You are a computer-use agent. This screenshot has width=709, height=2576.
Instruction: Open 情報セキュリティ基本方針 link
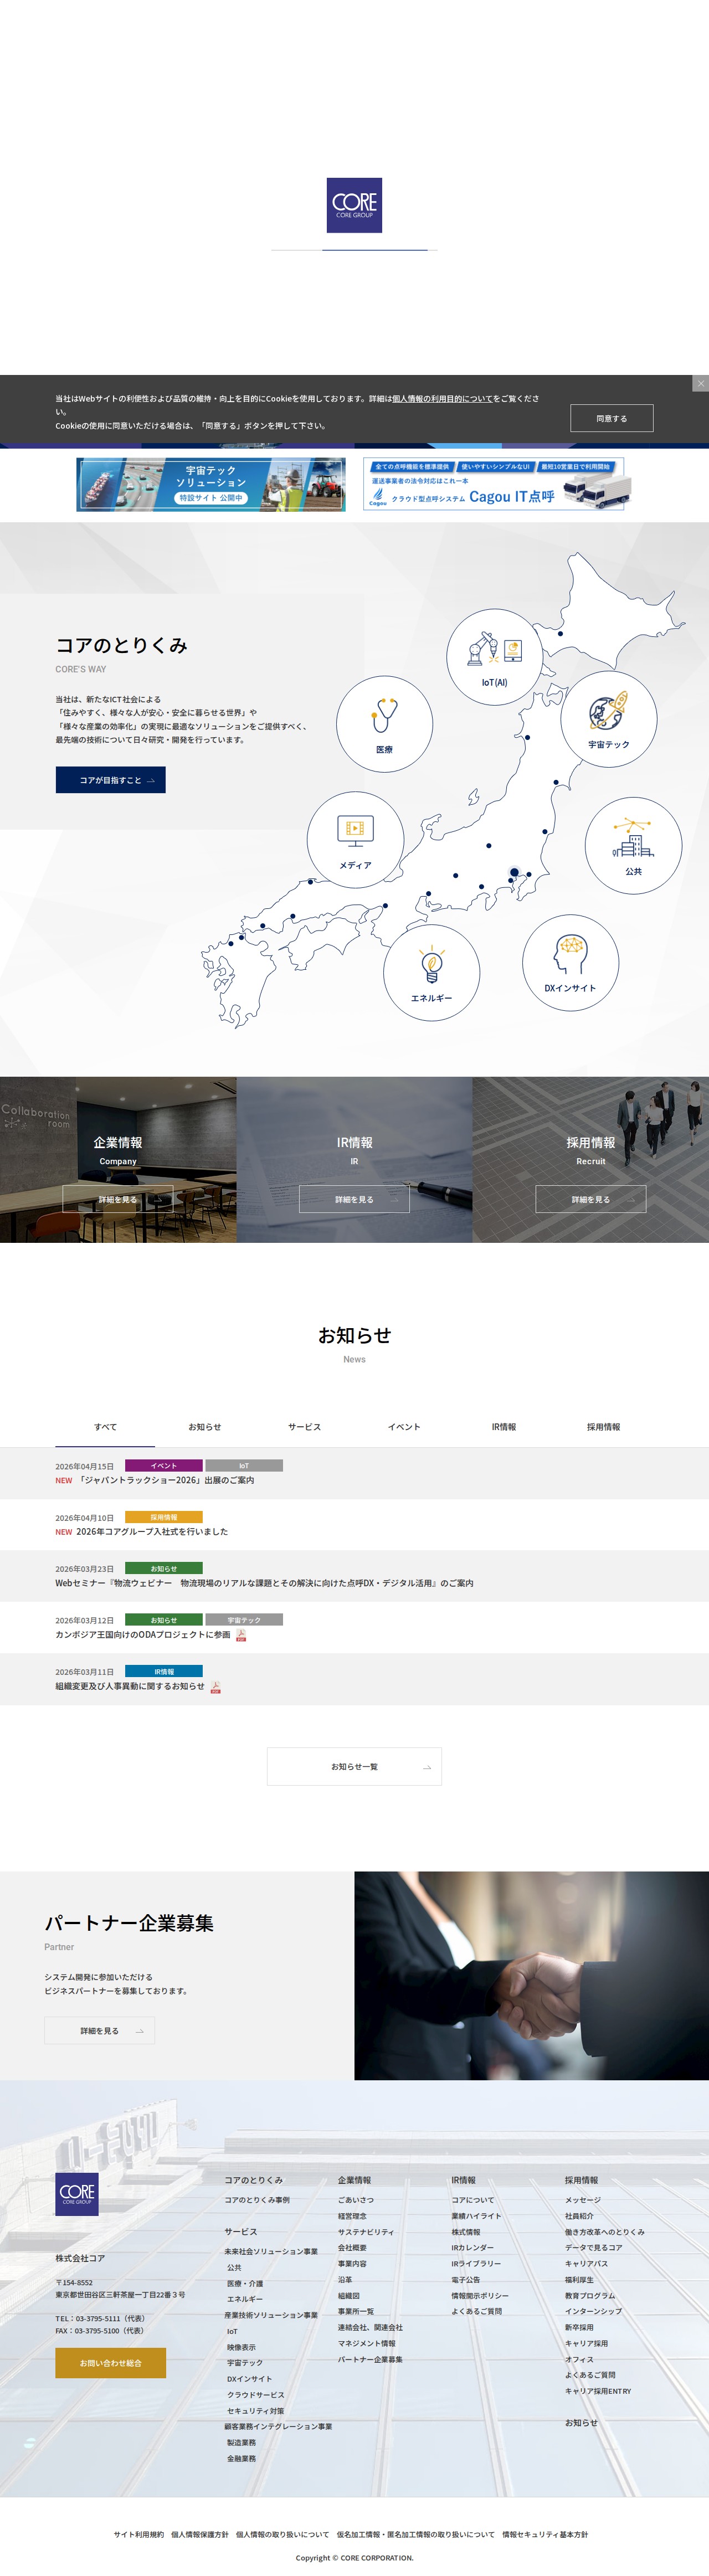point(545,2534)
